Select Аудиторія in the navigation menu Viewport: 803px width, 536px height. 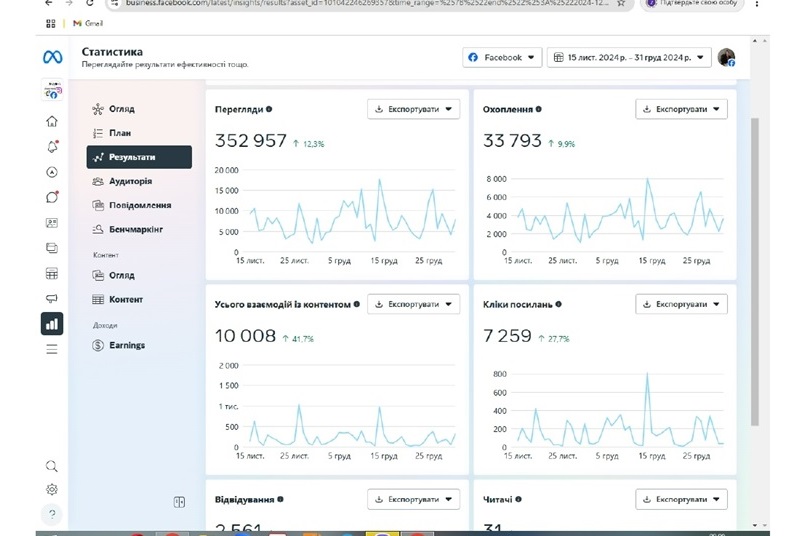(130, 181)
